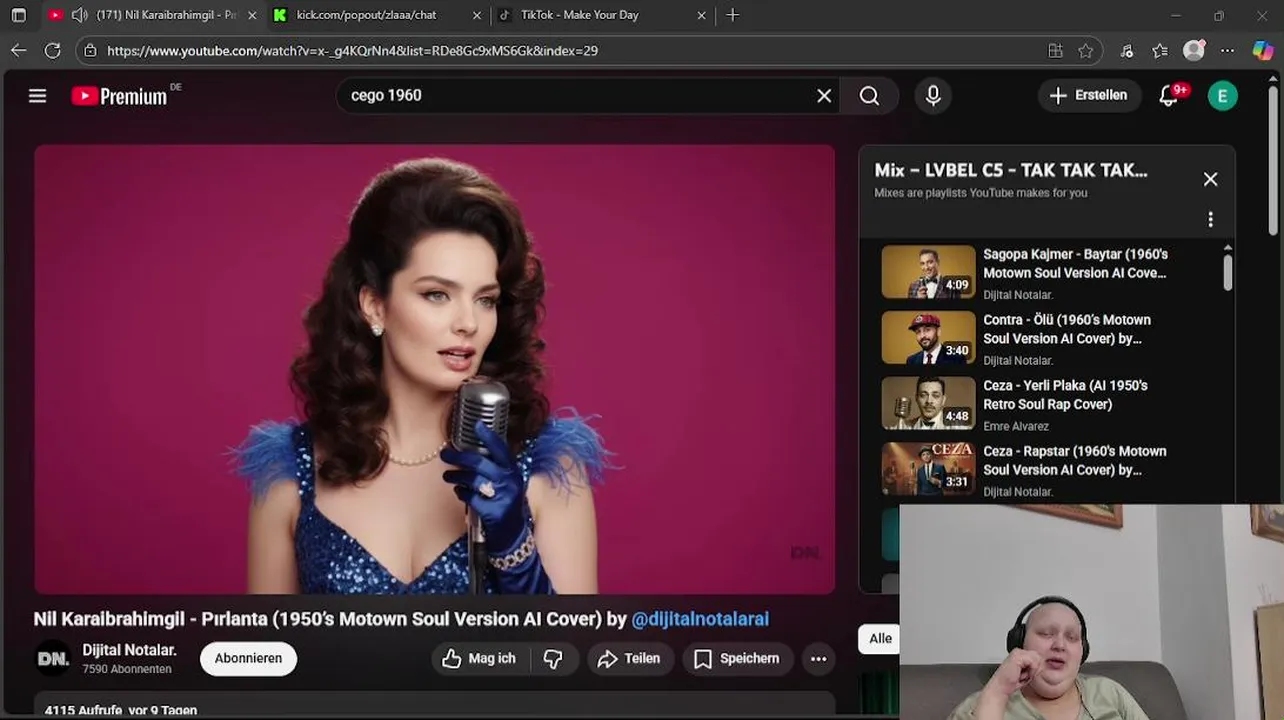Close the kick.com chat tab

[477, 15]
